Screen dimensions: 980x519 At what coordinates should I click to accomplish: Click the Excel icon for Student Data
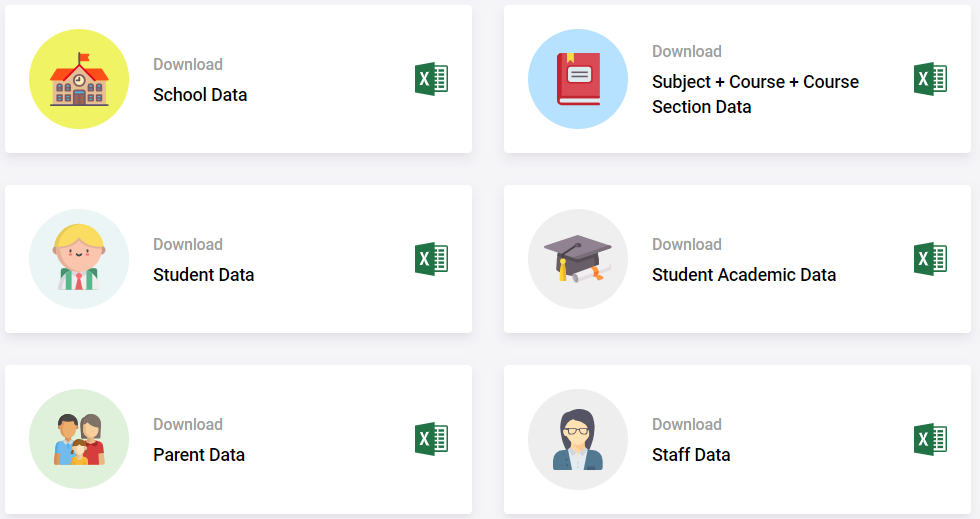pyautogui.click(x=432, y=259)
